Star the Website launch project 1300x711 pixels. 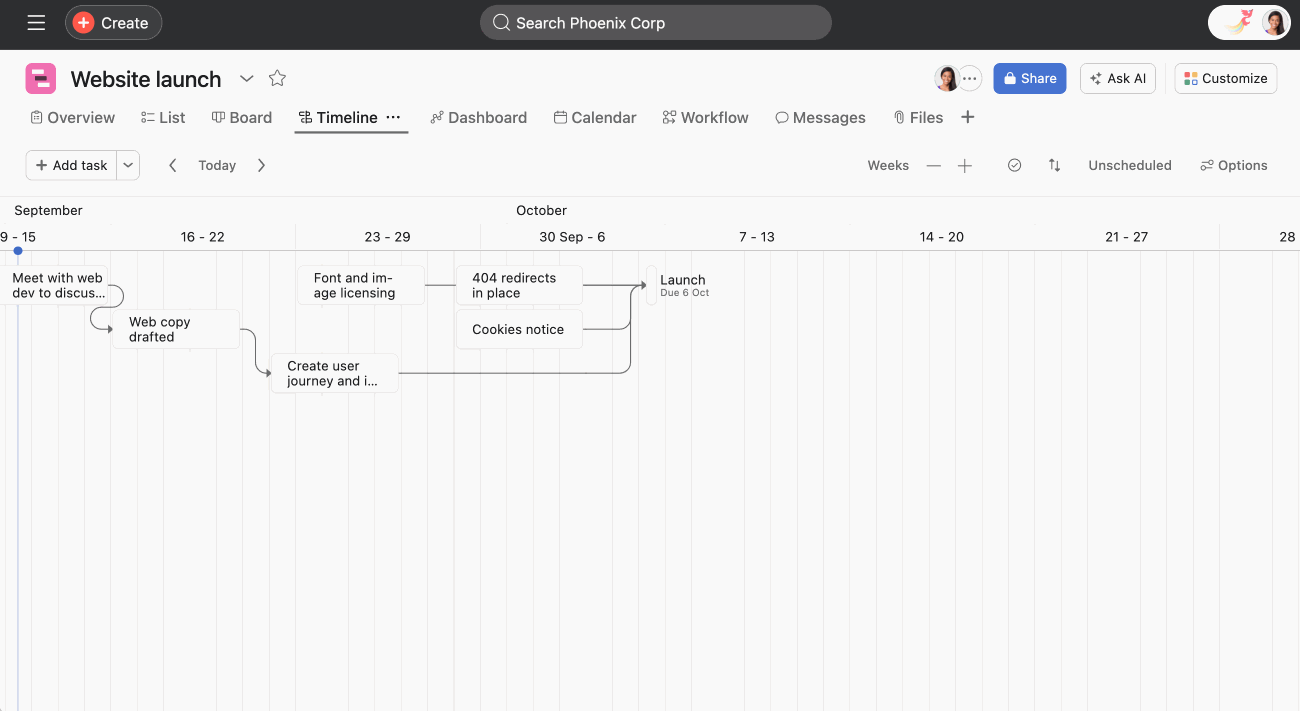click(x=277, y=78)
